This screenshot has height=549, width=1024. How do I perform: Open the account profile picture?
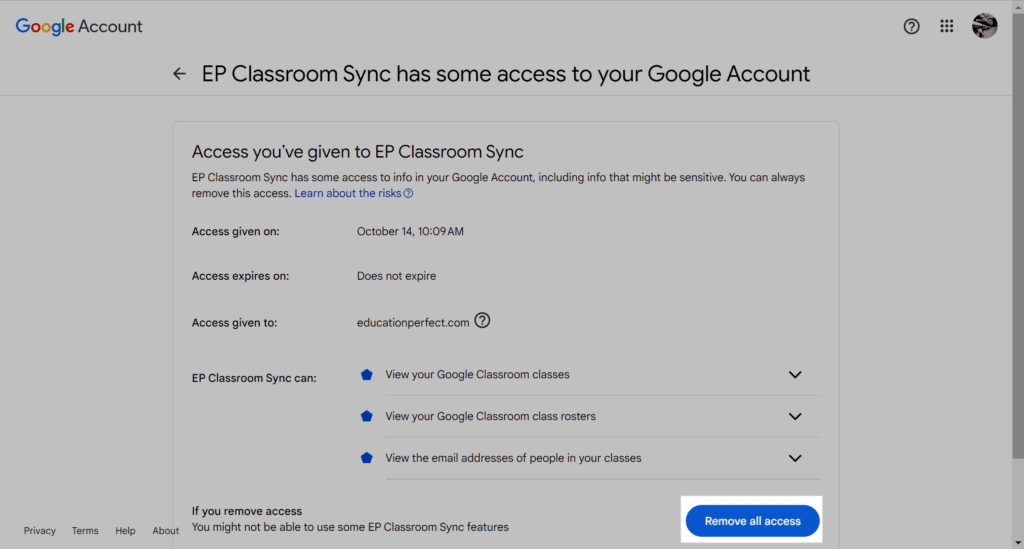(984, 26)
